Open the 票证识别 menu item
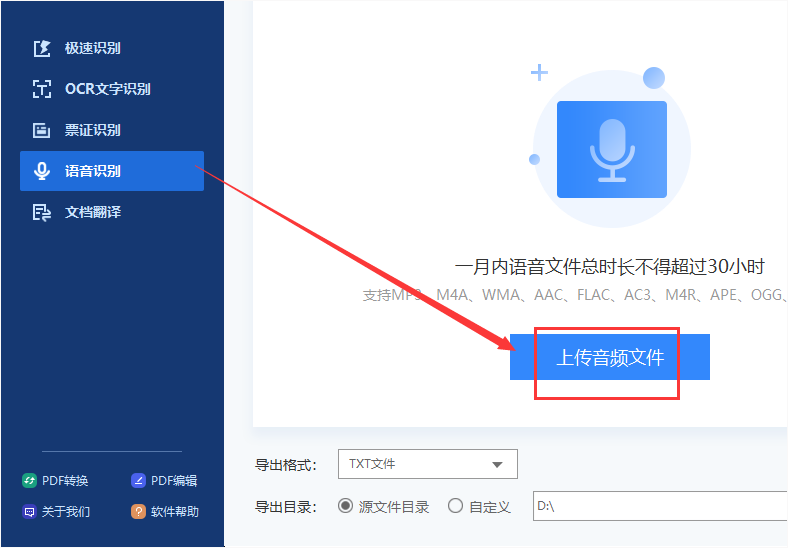The width and height of the screenshot is (788, 548). point(112,130)
